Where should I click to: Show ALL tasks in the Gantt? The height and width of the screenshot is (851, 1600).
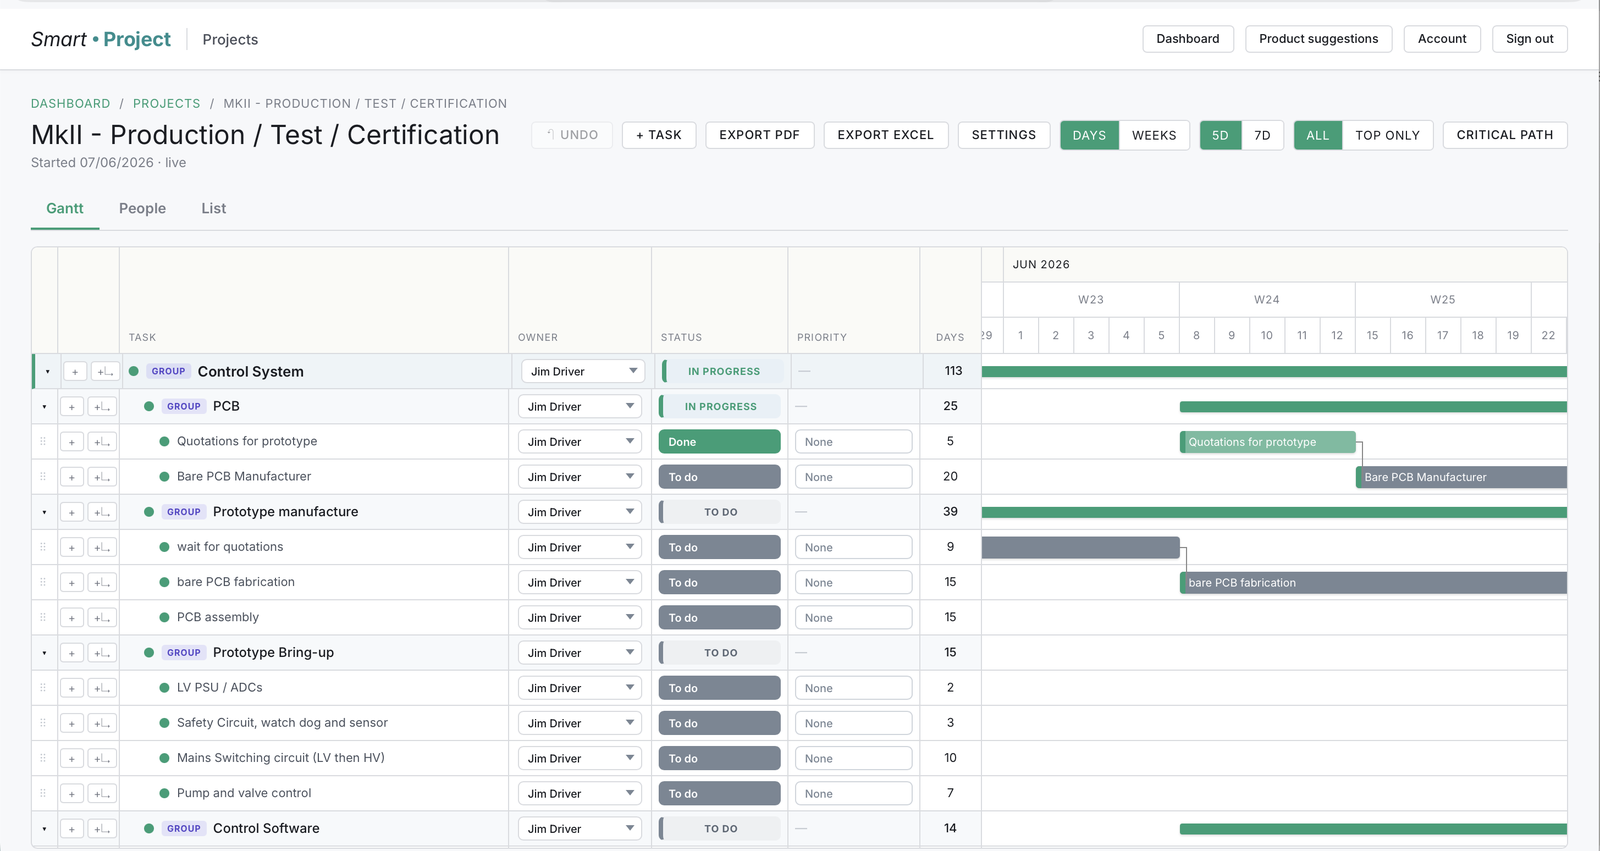1318,135
